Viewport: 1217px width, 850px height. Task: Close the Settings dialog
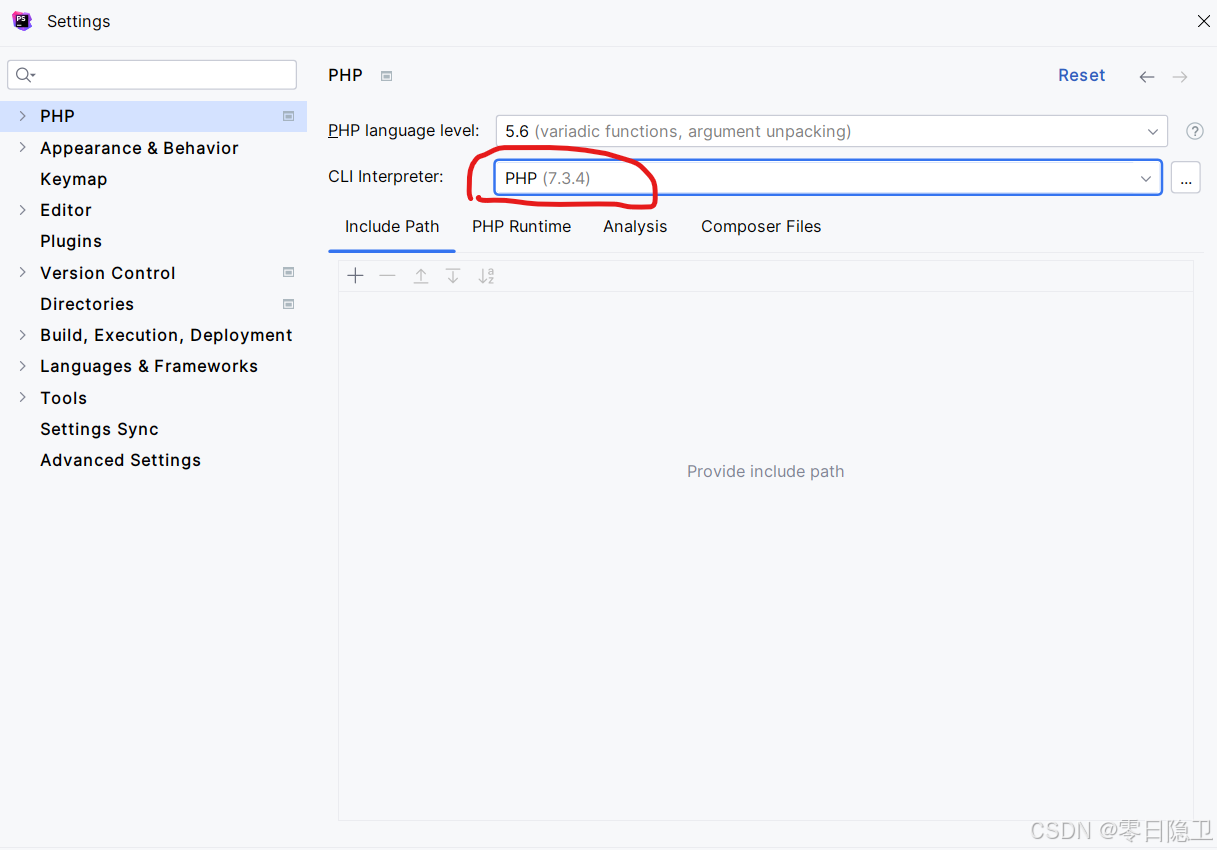[x=1204, y=21]
